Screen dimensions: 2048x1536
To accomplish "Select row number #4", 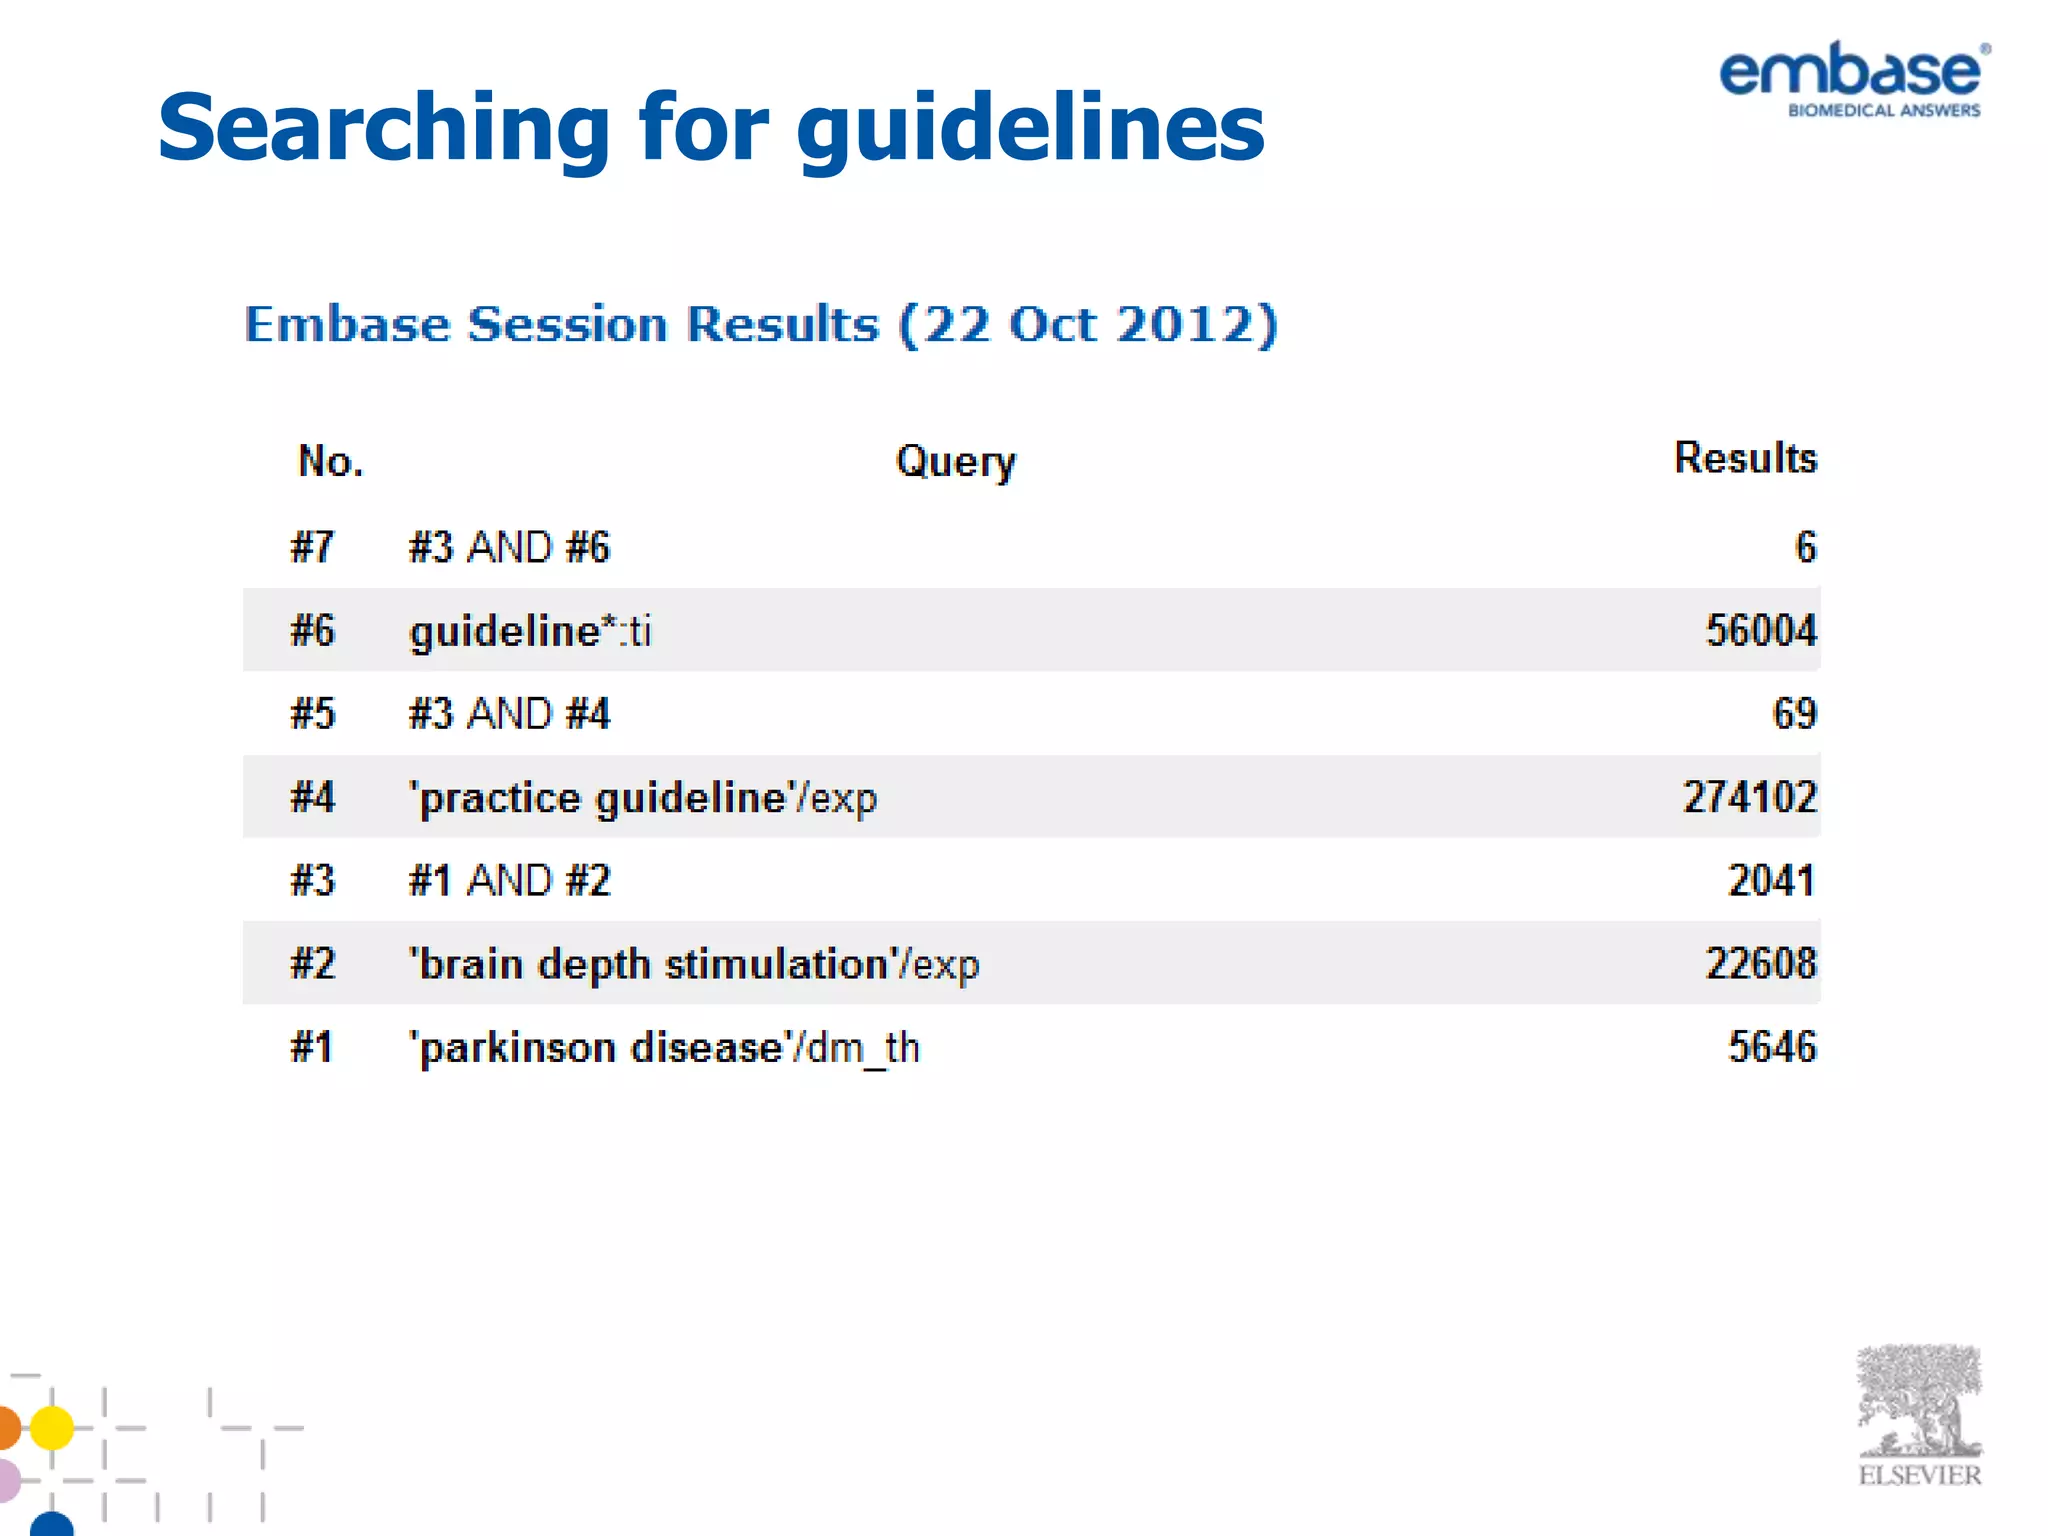I will [x=312, y=797].
